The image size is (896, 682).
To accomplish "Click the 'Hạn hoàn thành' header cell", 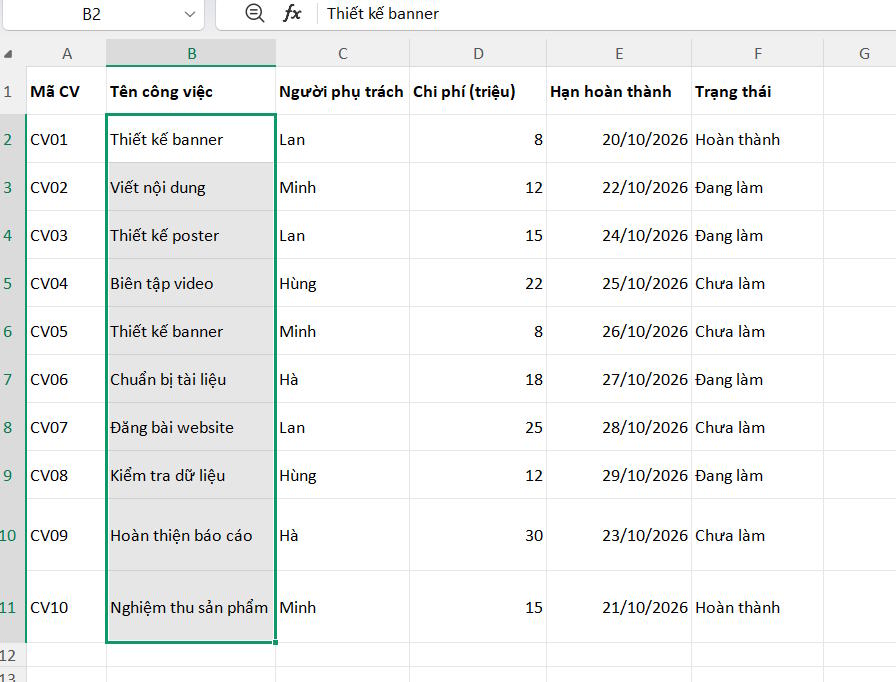I will point(619,91).
